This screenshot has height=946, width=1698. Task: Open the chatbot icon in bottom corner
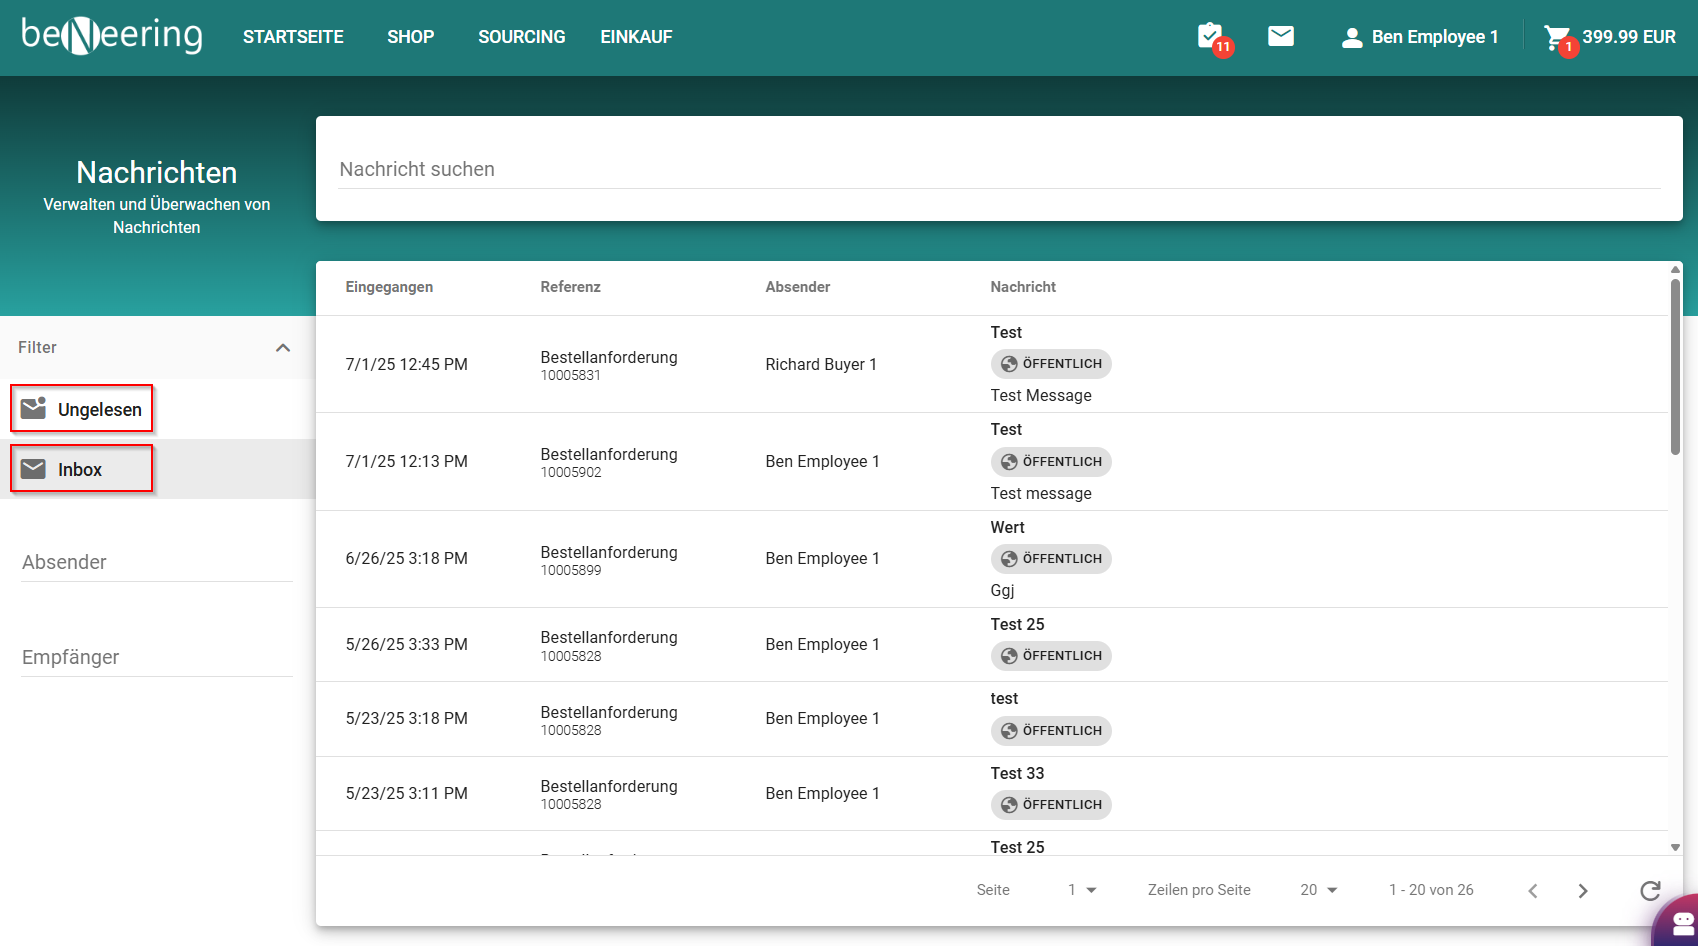click(1682, 923)
